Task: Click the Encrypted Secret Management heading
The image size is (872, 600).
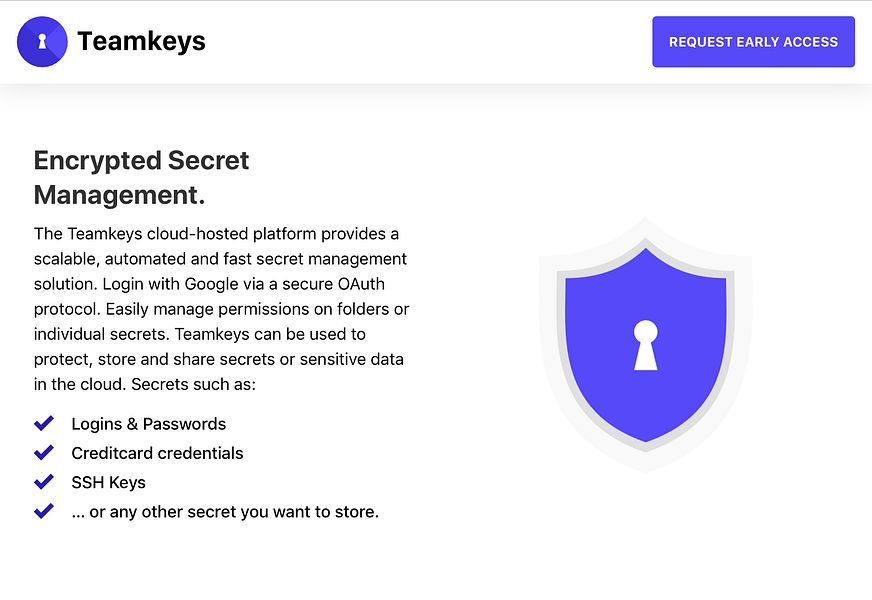Action: pos(141,177)
